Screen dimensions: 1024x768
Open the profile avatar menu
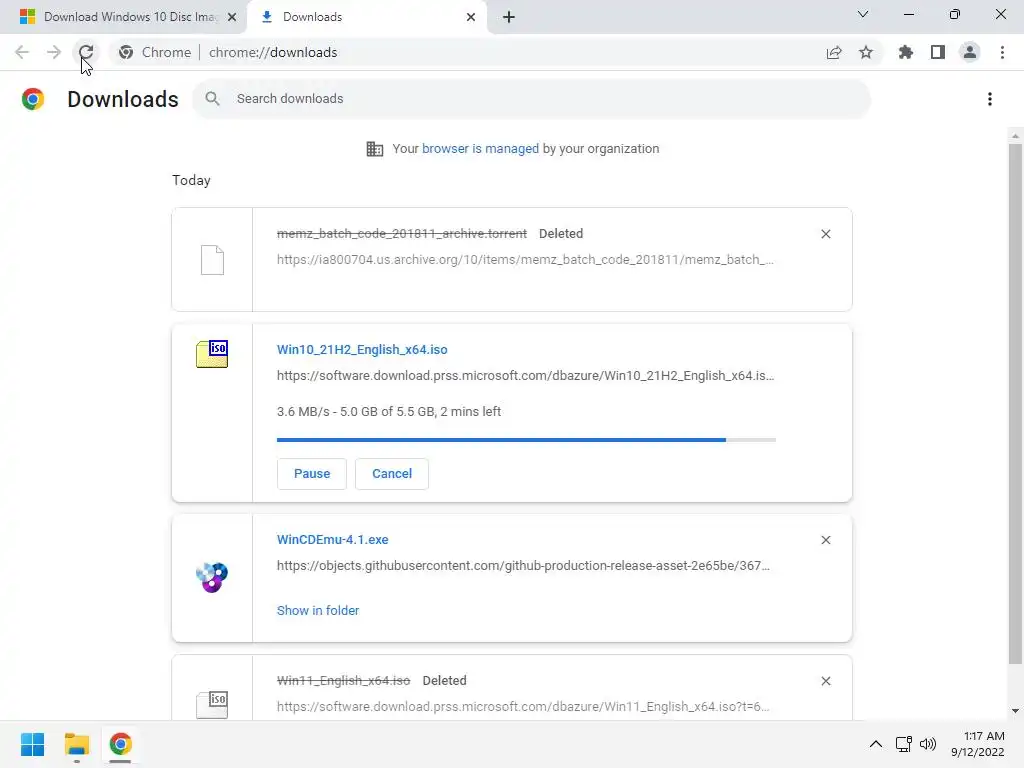point(970,52)
